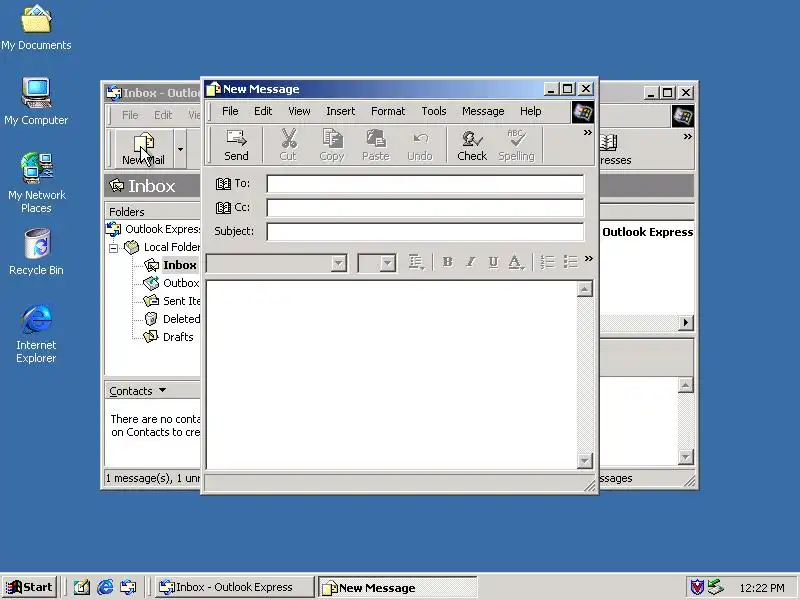Show more New Message toolbar buttons chevron
800x600 pixels.
pos(588,133)
